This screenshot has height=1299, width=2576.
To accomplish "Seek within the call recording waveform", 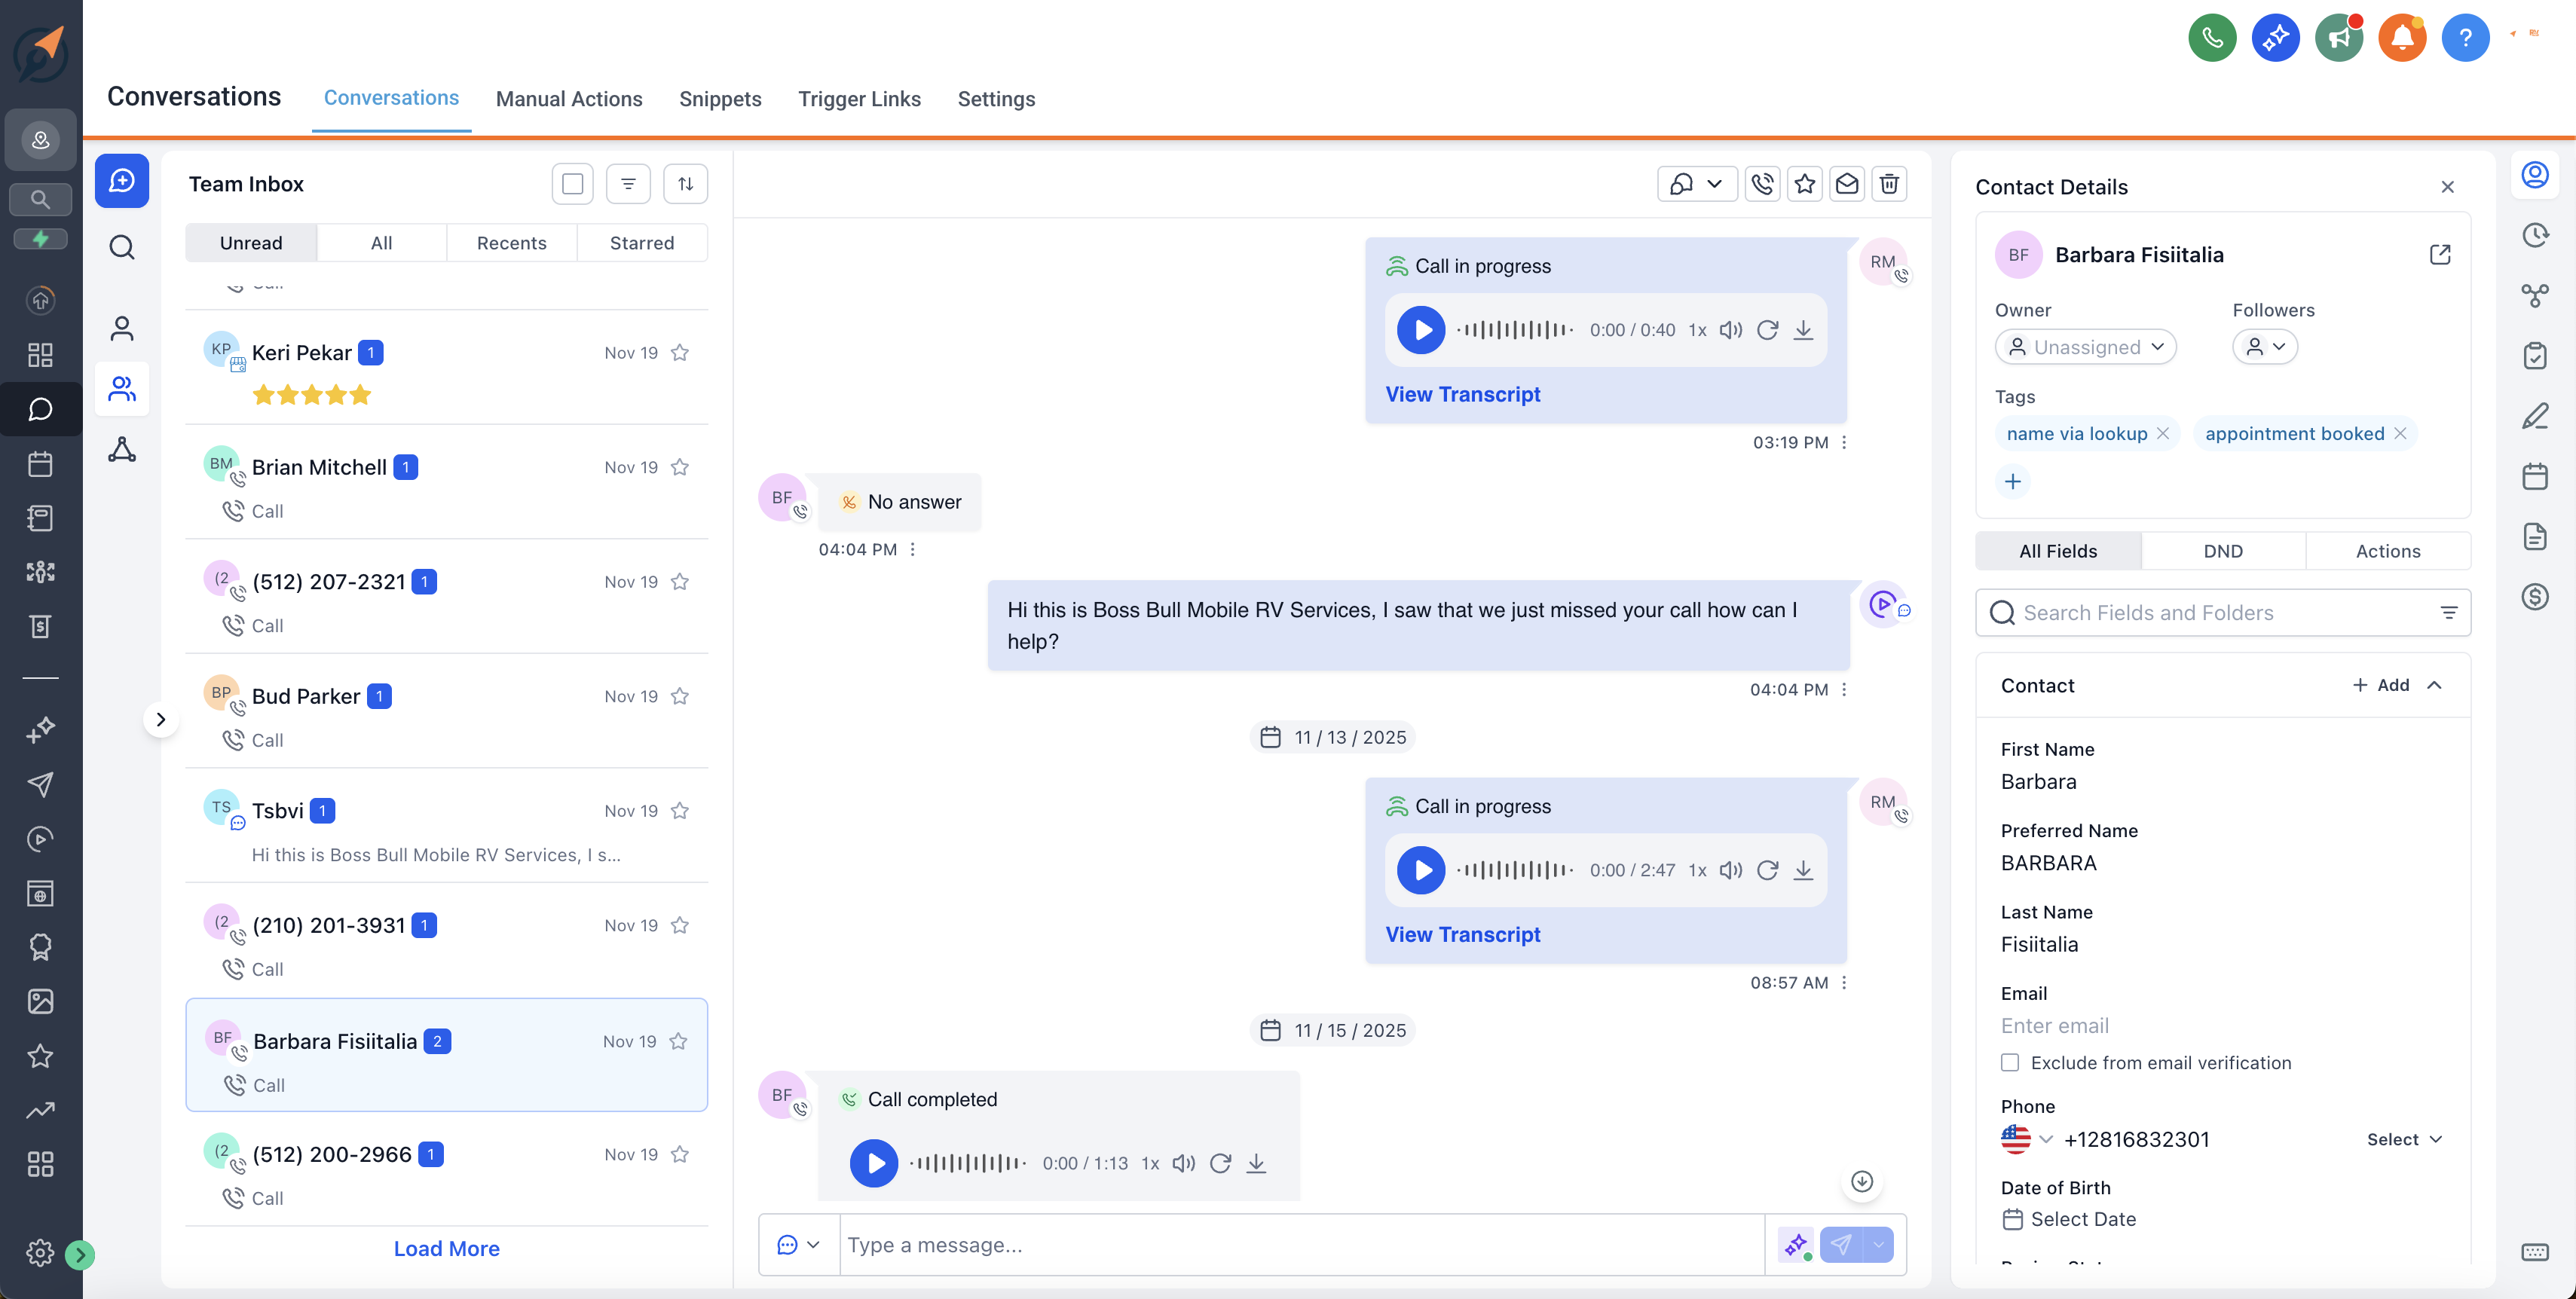I will 1515,330.
